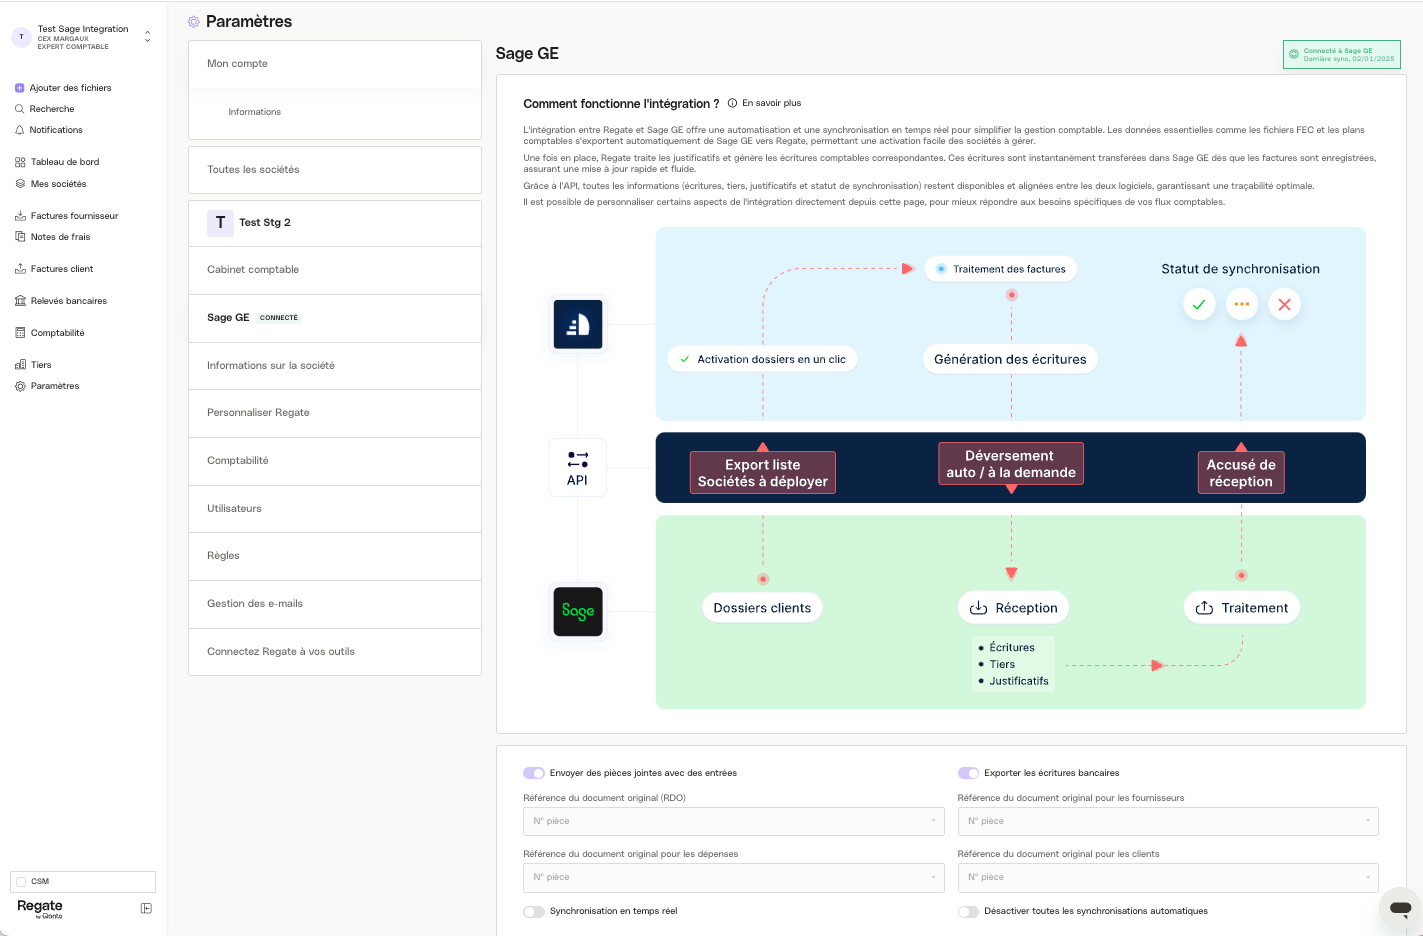Screen dimensions: 1423x936
Task: Click the Notifications bell icon
Action: click(19, 130)
